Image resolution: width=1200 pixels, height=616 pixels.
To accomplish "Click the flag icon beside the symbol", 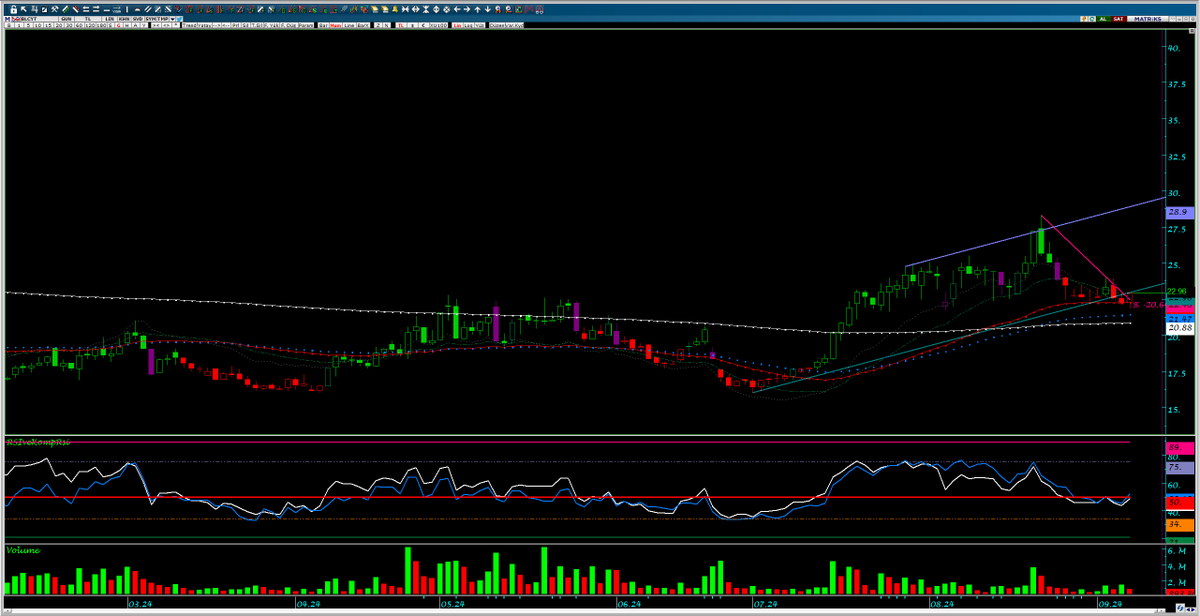I will (x=15, y=19).
